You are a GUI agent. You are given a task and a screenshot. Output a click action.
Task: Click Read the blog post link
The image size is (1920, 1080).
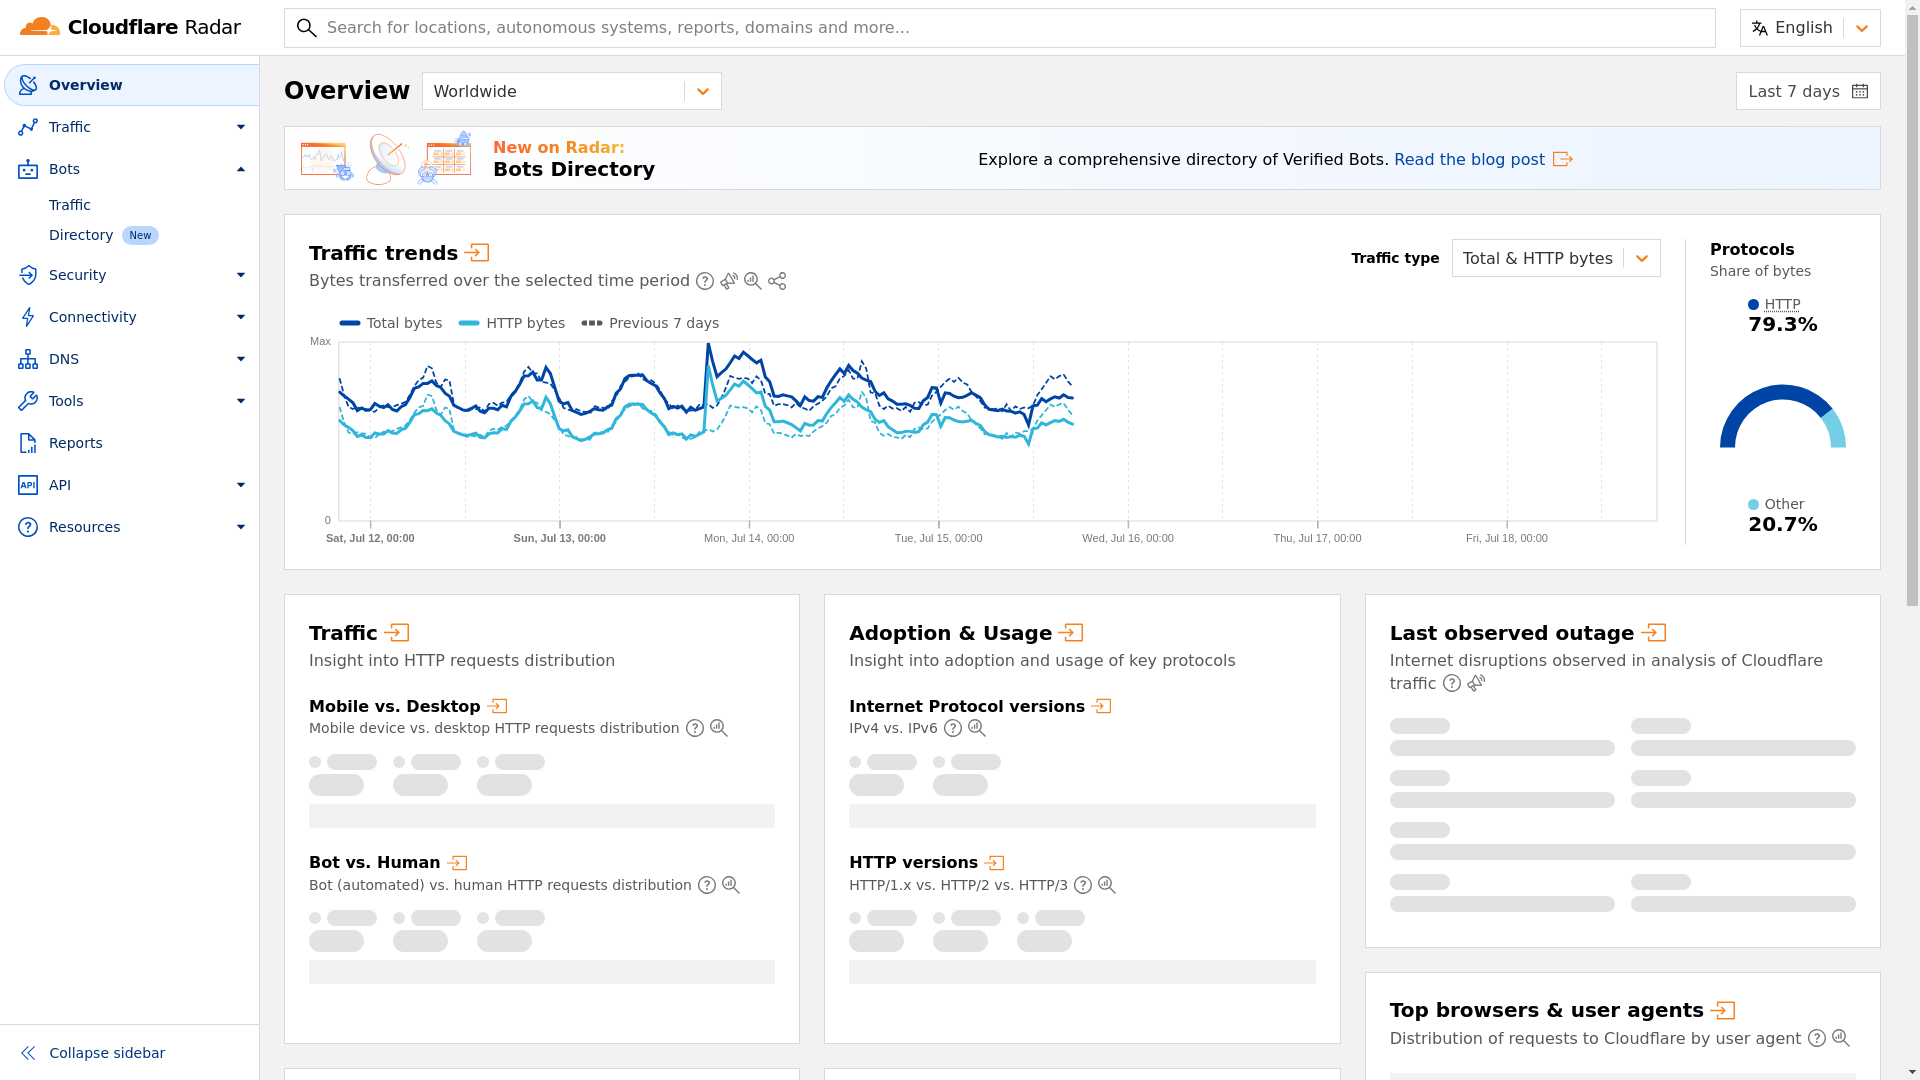(x=1483, y=160)
